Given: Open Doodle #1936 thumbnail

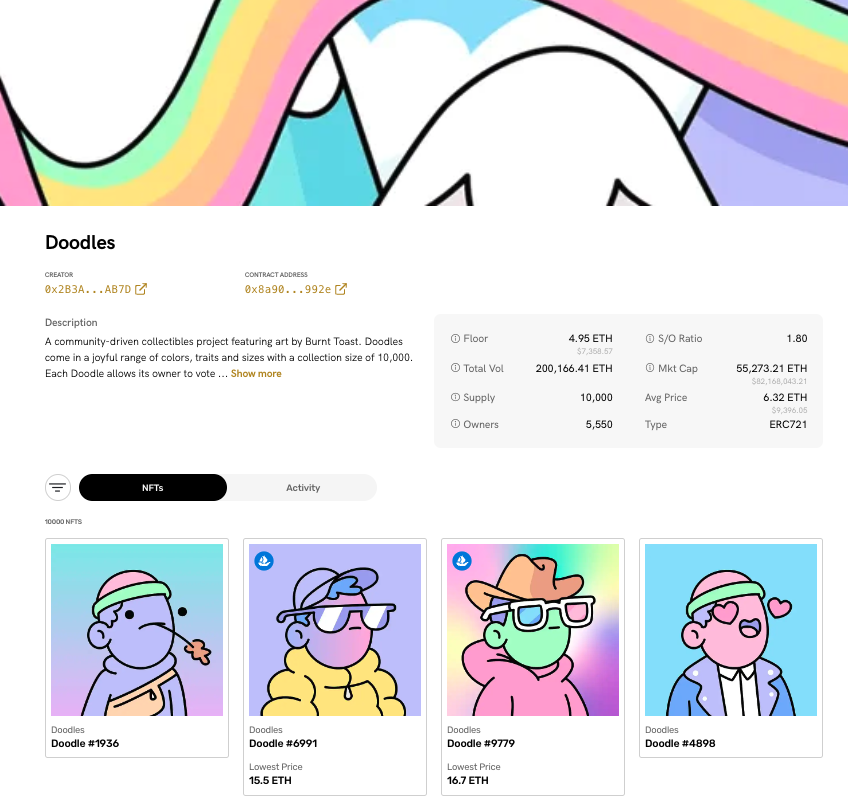Looking at the screenshot, I should click(x=137, y=630).
